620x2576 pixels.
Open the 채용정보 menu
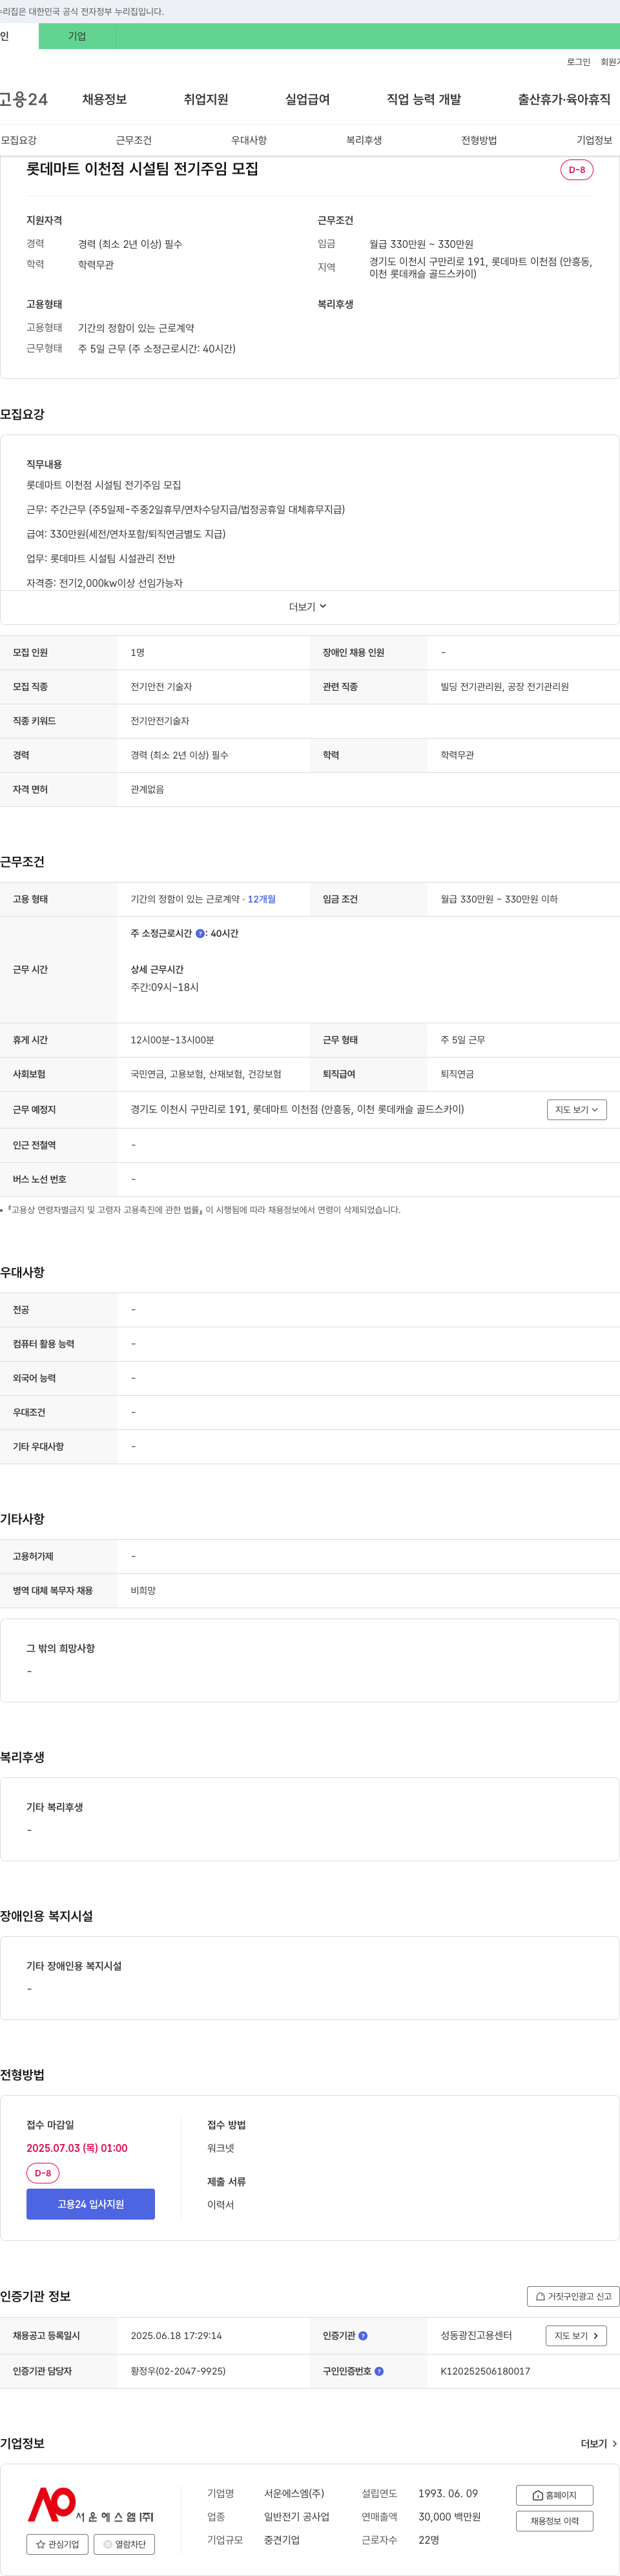click(104, 99)
